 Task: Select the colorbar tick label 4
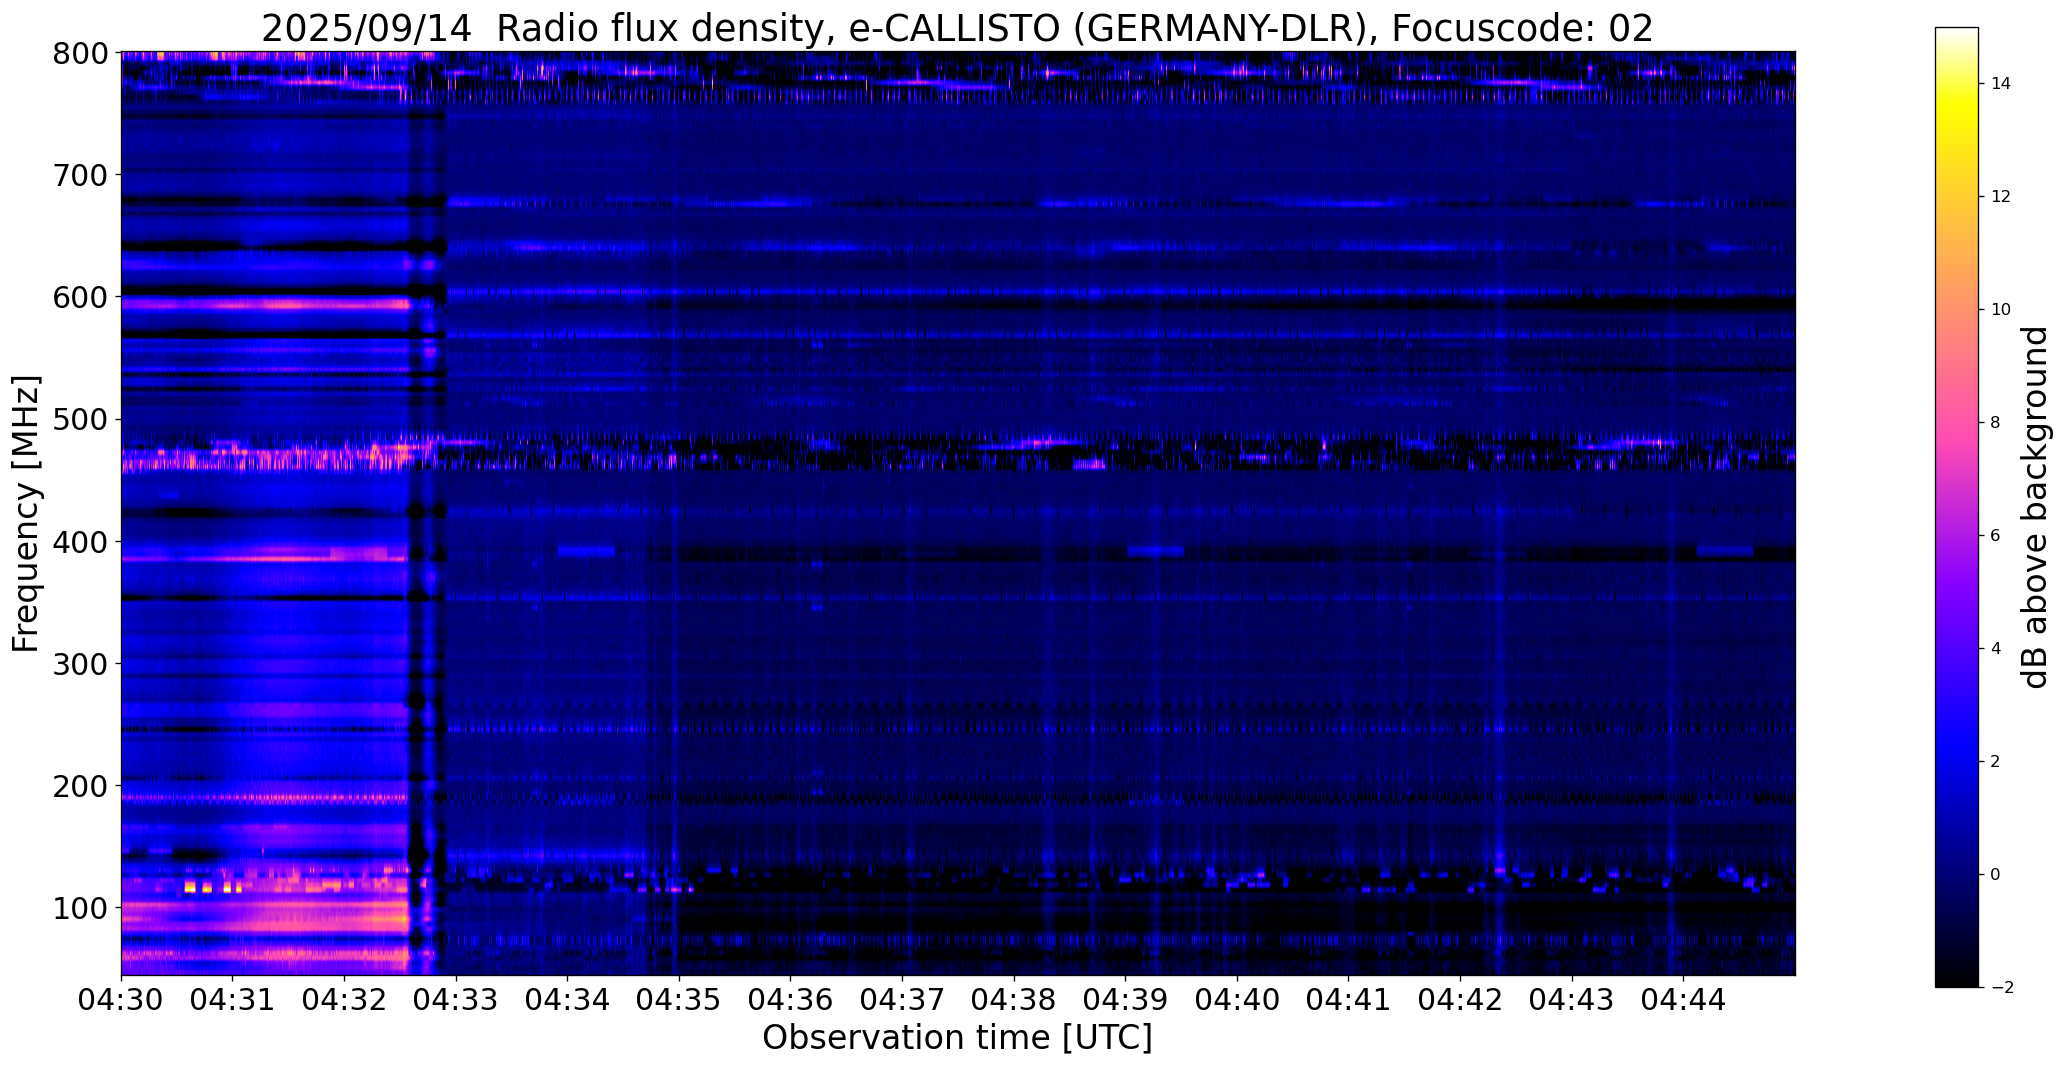(x=1996, y=649)
